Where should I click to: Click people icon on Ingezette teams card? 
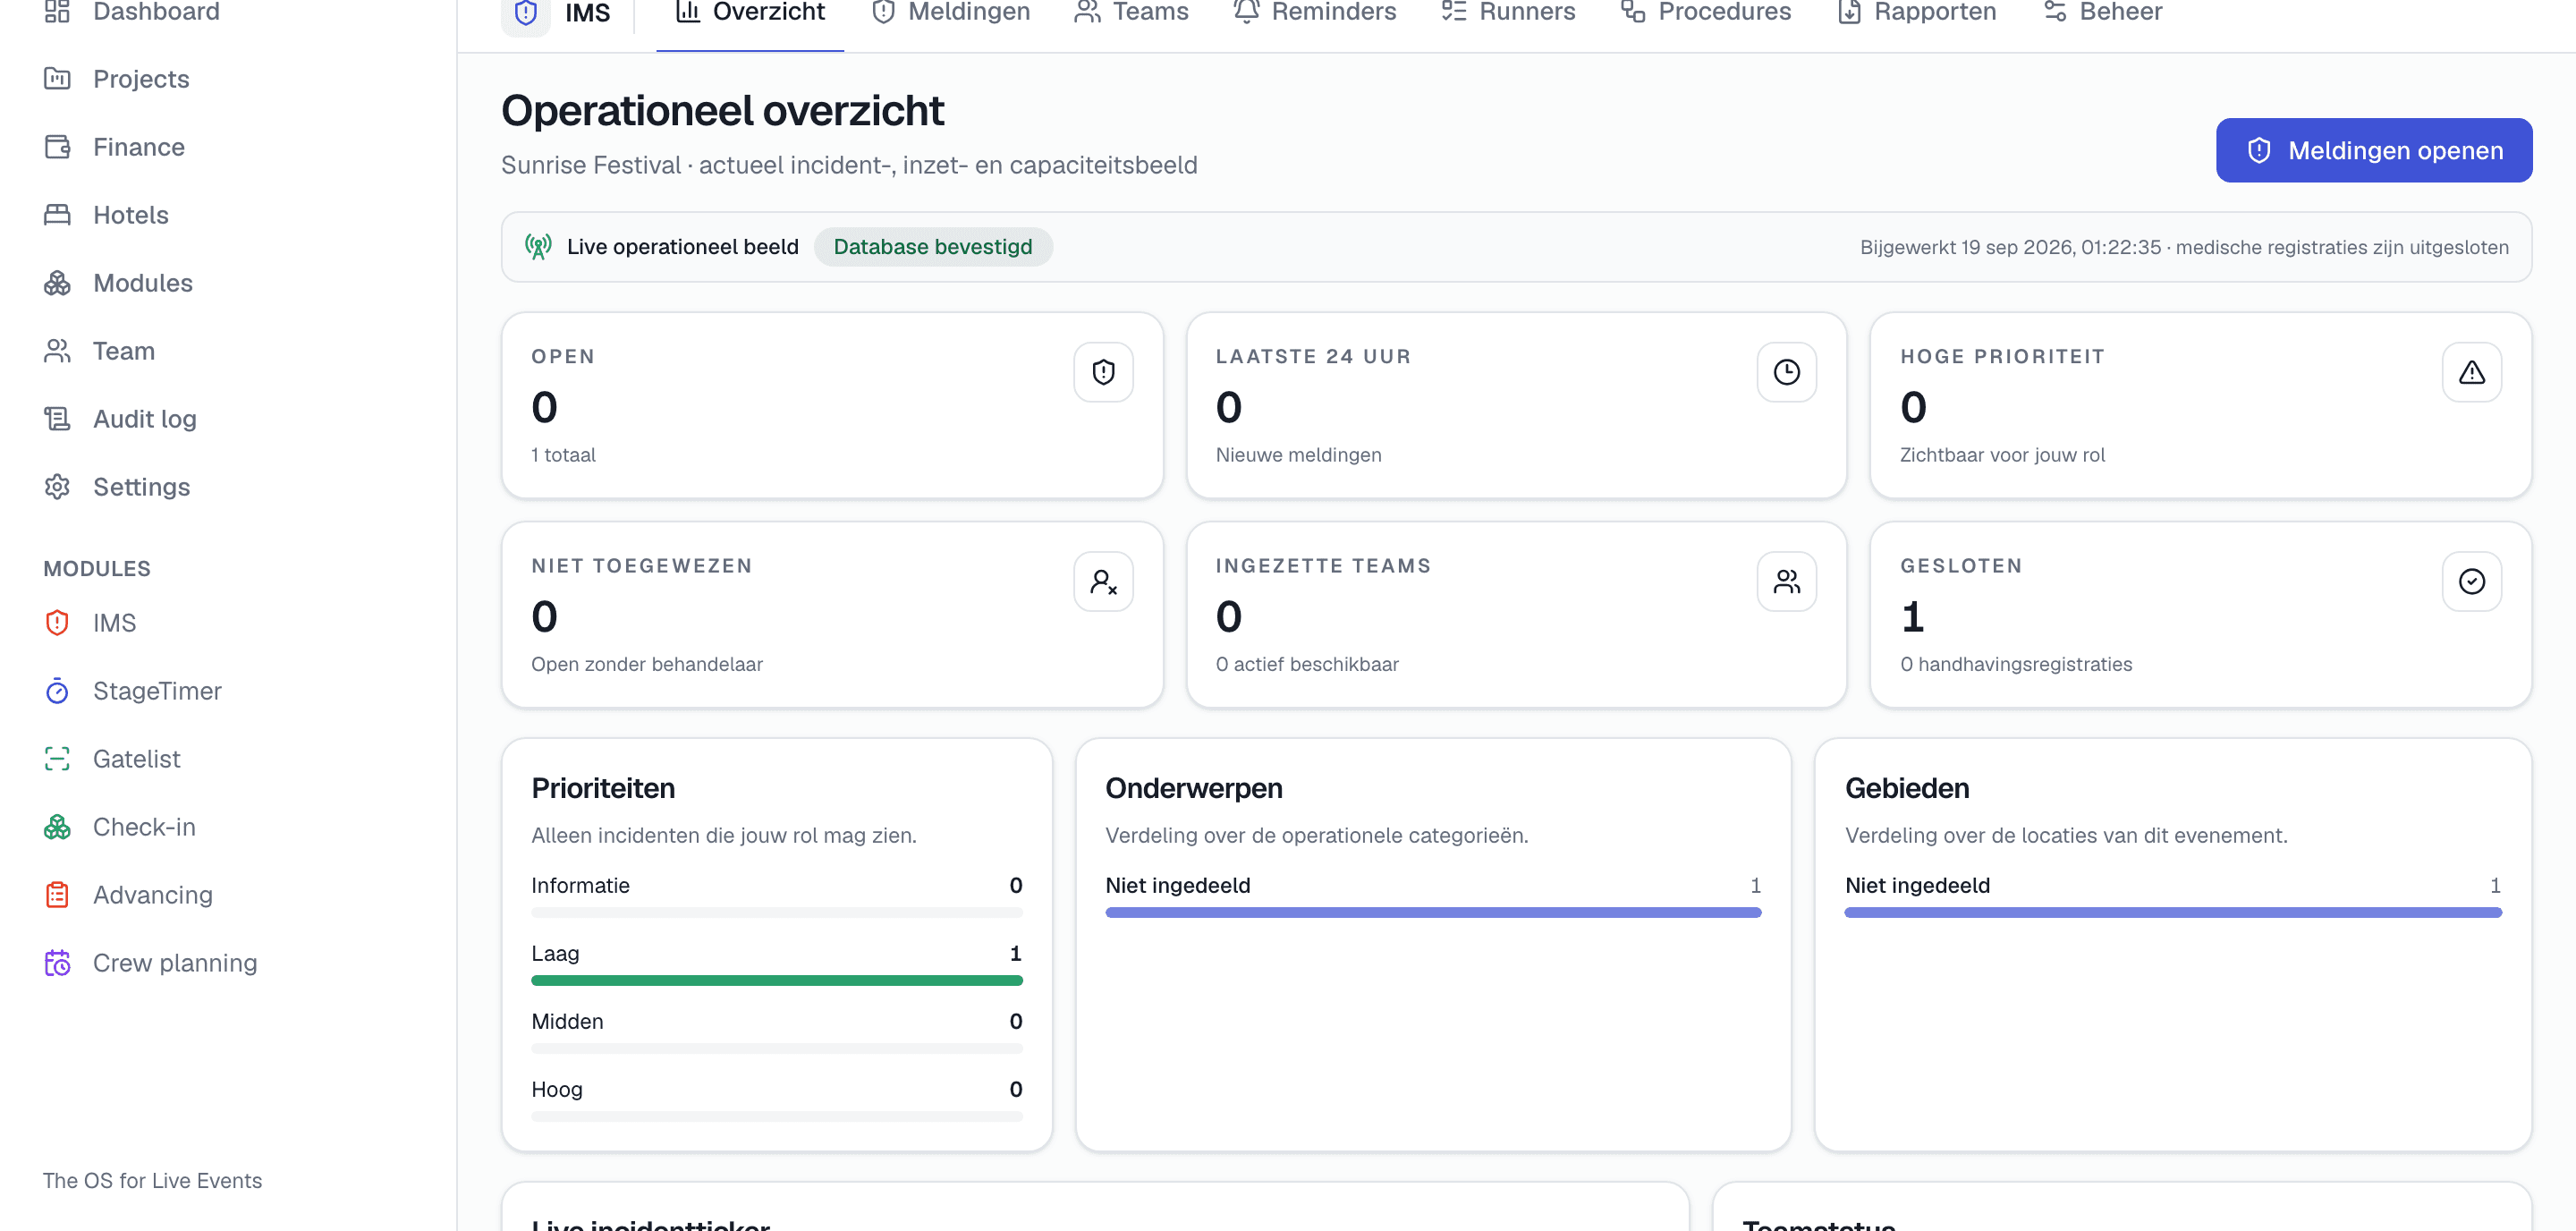[x=1786, y=581]
